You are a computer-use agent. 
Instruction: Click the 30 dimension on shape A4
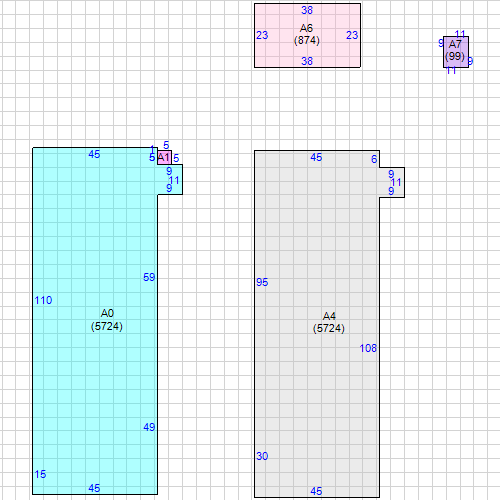point(262,456)
